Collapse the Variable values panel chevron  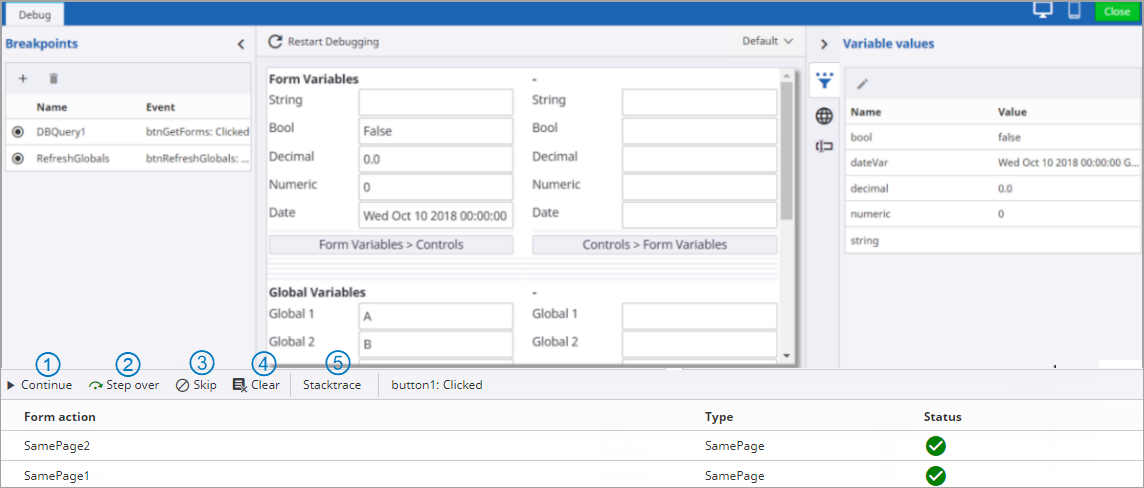[x=824, y=44]
